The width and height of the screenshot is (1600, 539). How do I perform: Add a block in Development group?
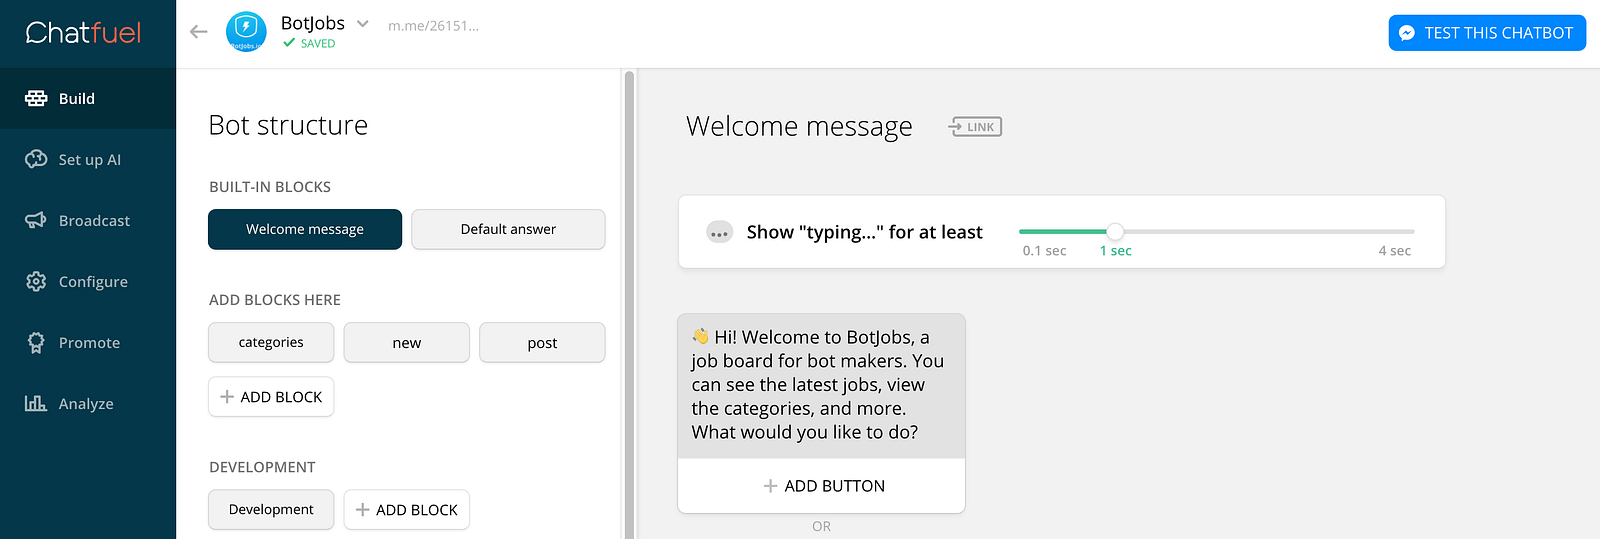click(406, 510)
